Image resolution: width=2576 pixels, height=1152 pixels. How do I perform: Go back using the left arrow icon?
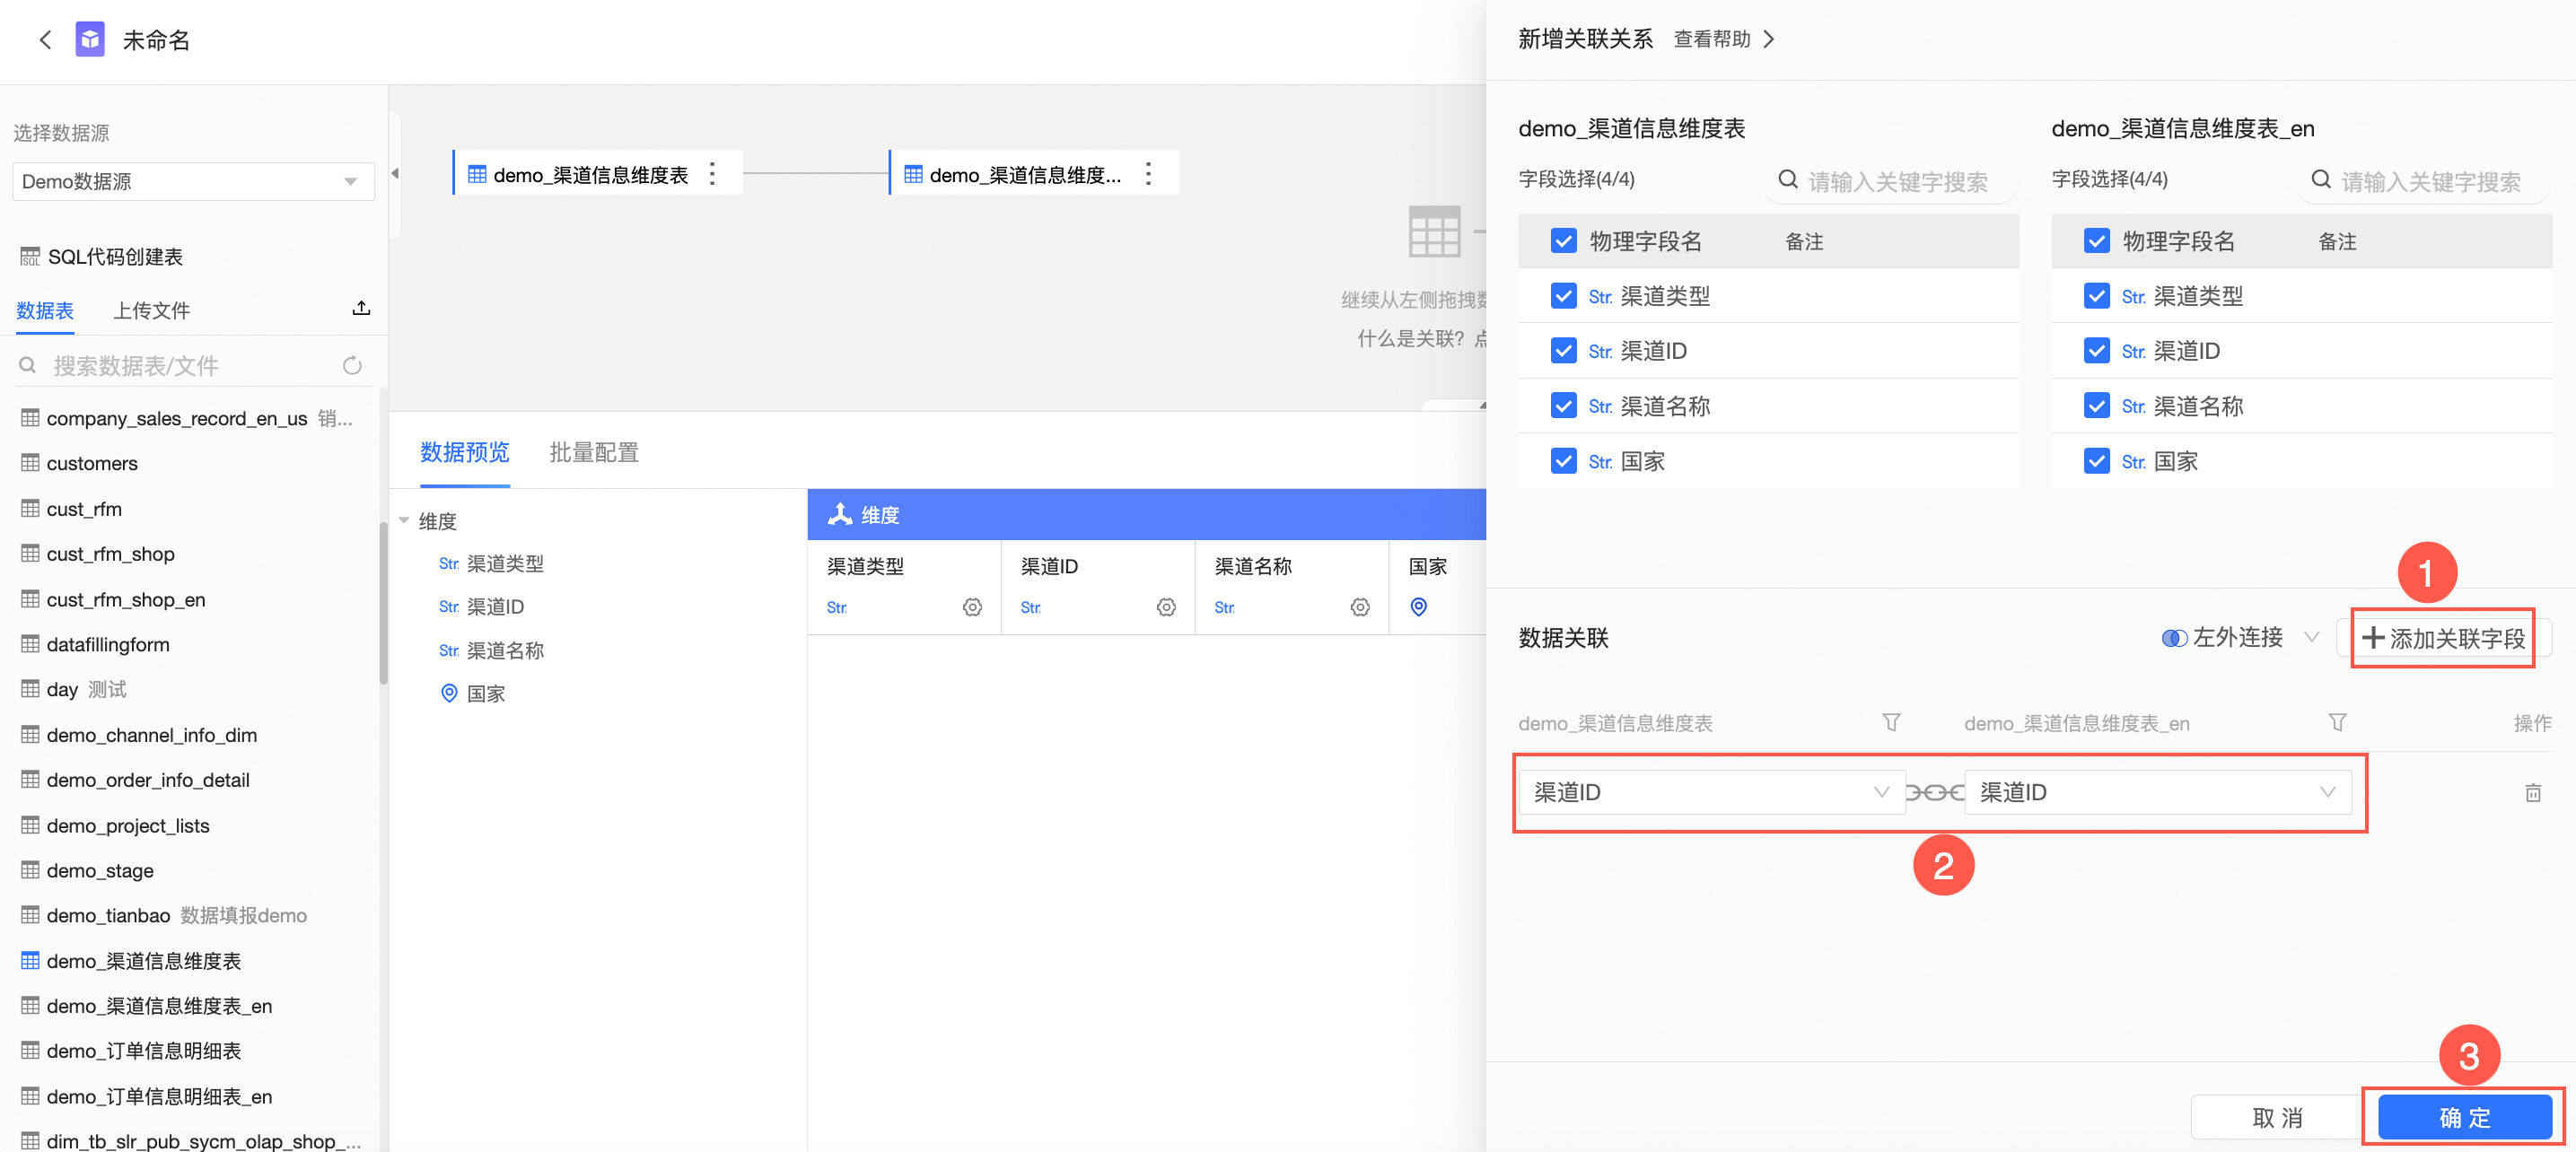[45, 40]
